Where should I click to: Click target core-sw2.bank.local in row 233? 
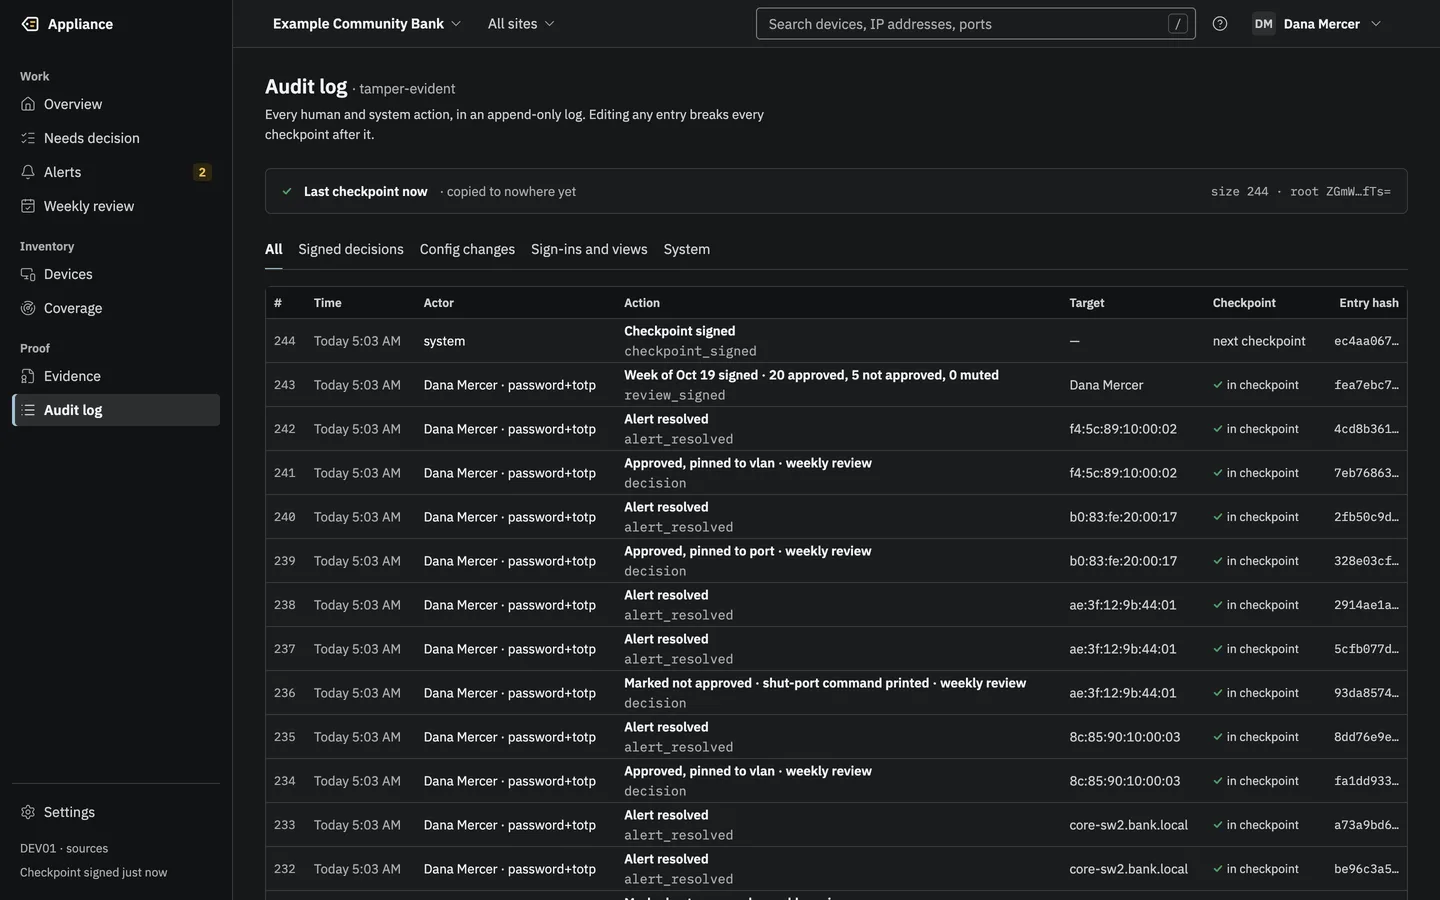click(x=1129, y=825)
